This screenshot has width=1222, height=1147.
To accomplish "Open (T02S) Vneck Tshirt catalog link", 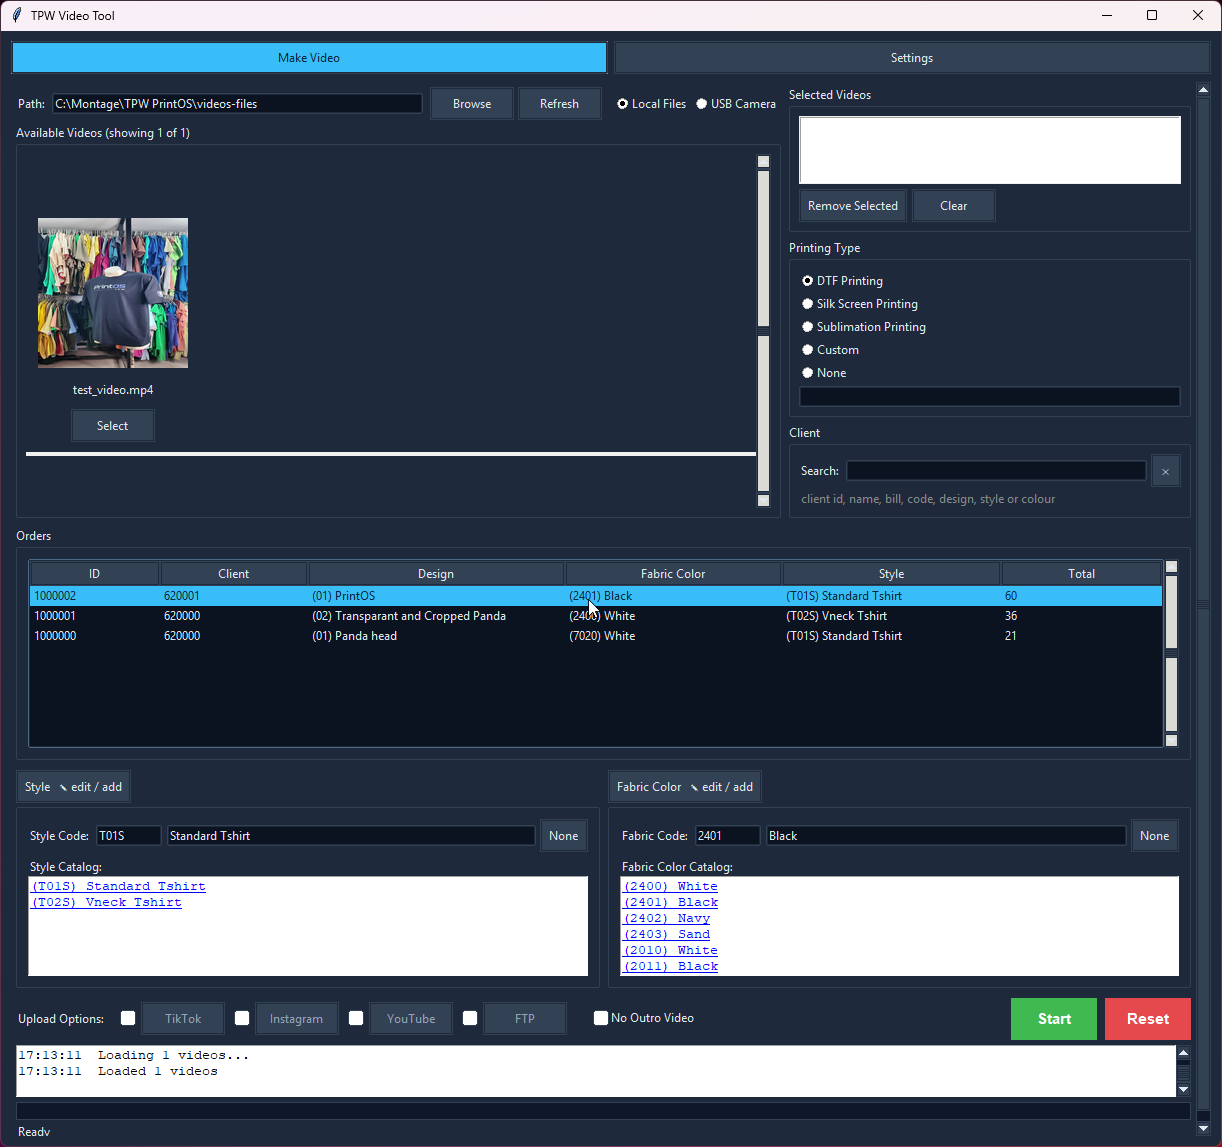I will point(107,902).
